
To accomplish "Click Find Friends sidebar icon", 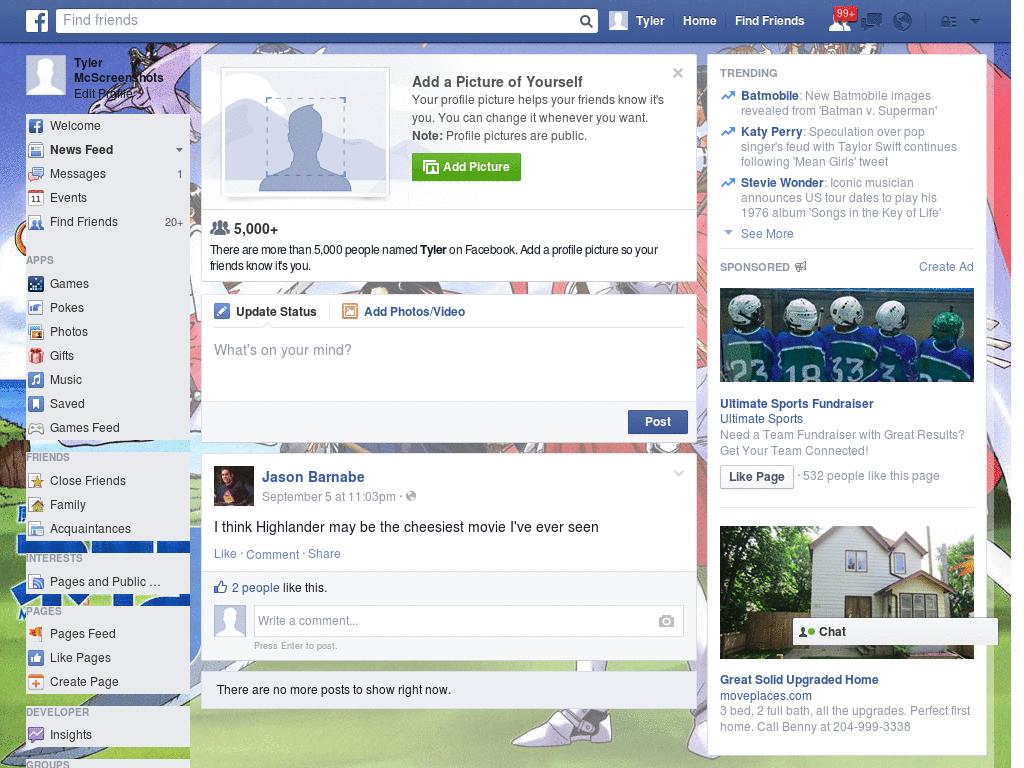I will pos(36,222).
